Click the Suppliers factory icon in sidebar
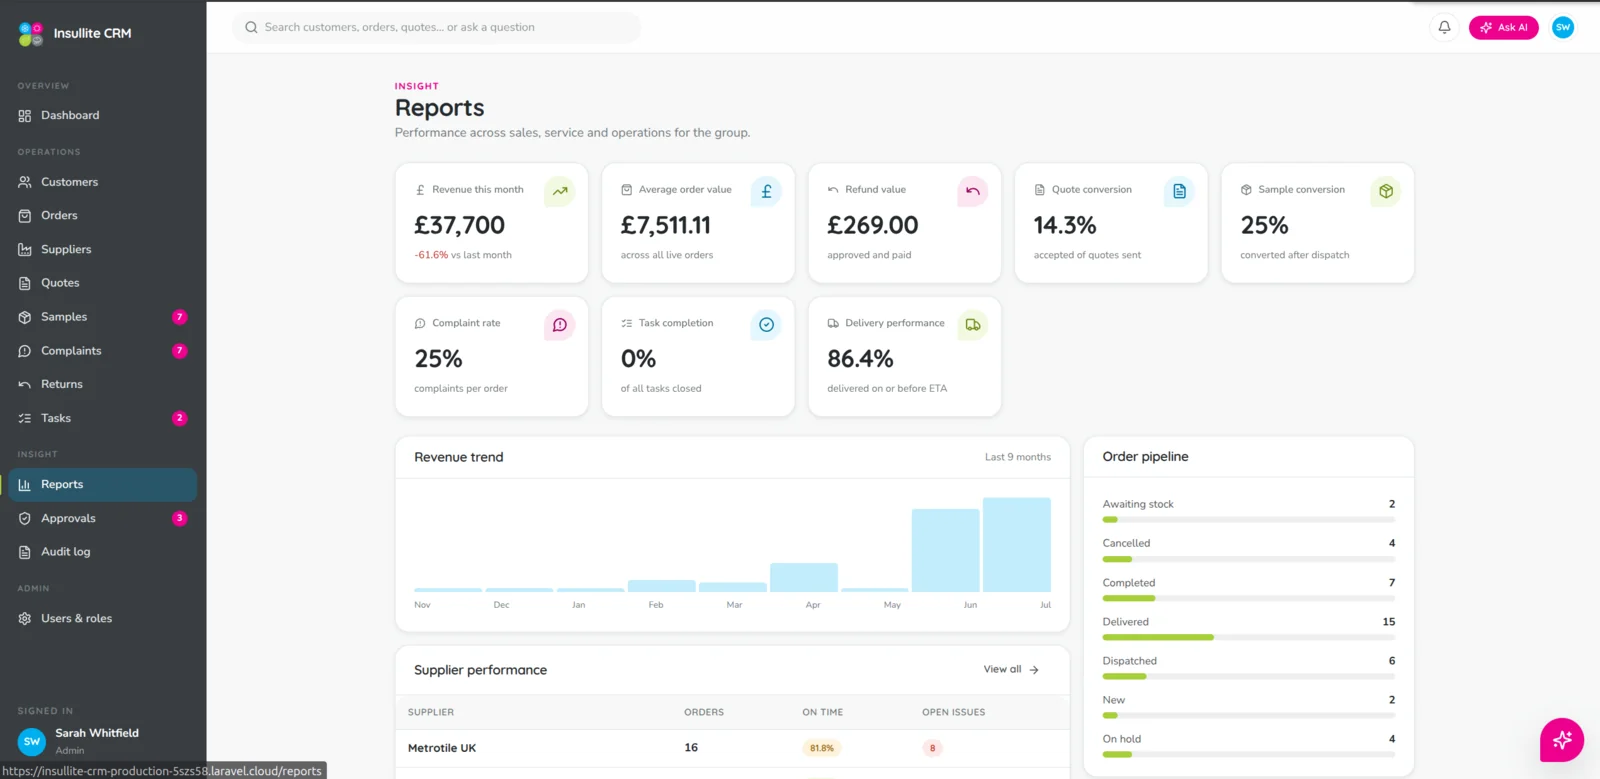Image resolution: width=1600 pixels, height=779 pixels. [25, 250]
